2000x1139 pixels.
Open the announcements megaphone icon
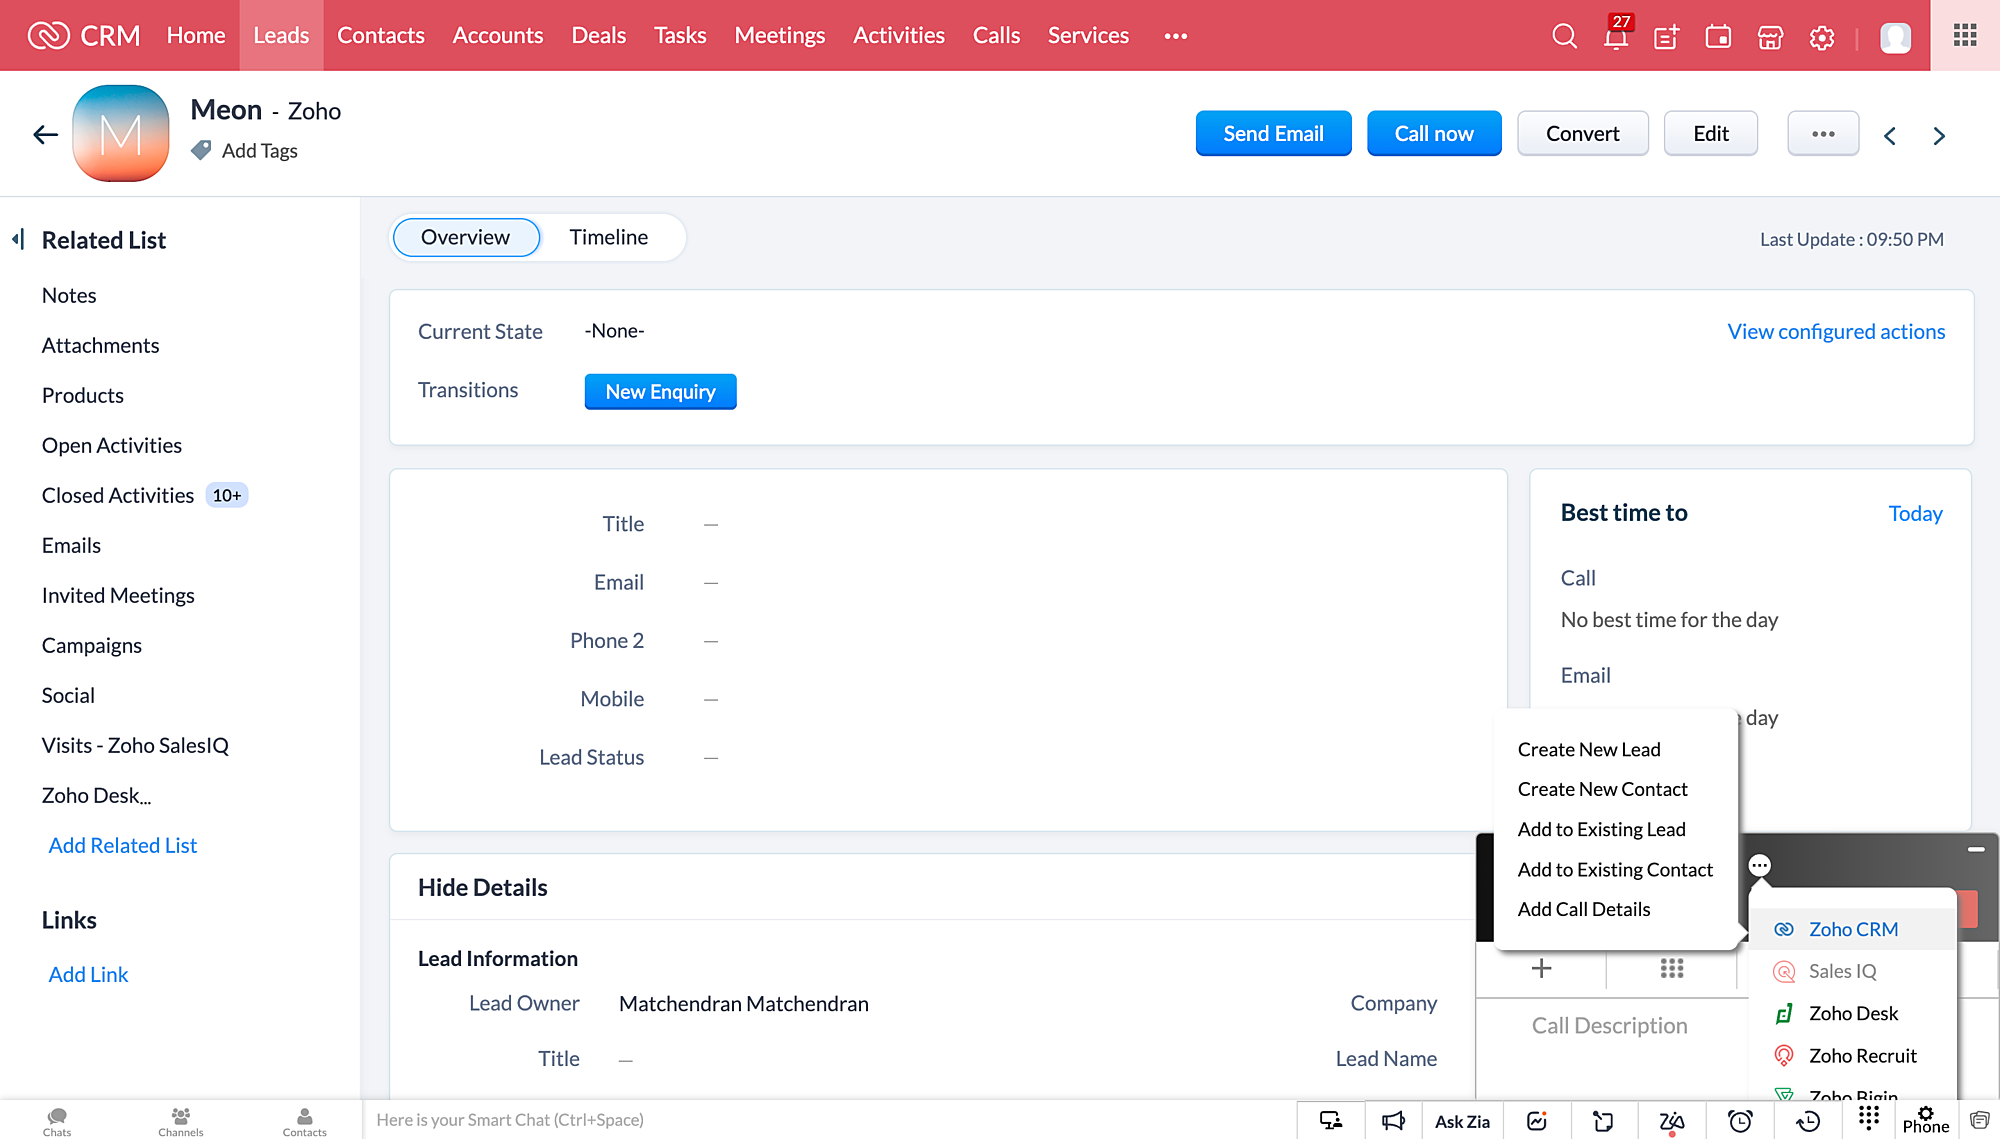click(1393, 1121)
